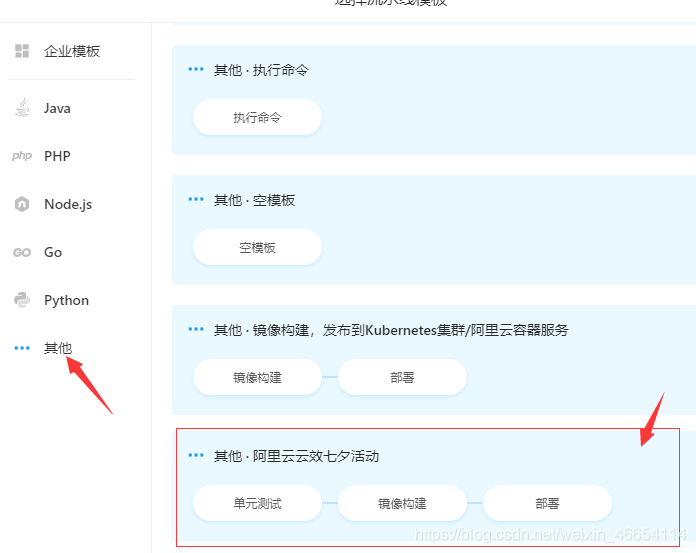
Task: Click dots icon on 阿里云云效七夕活动 card
Action: click(196, 455)
